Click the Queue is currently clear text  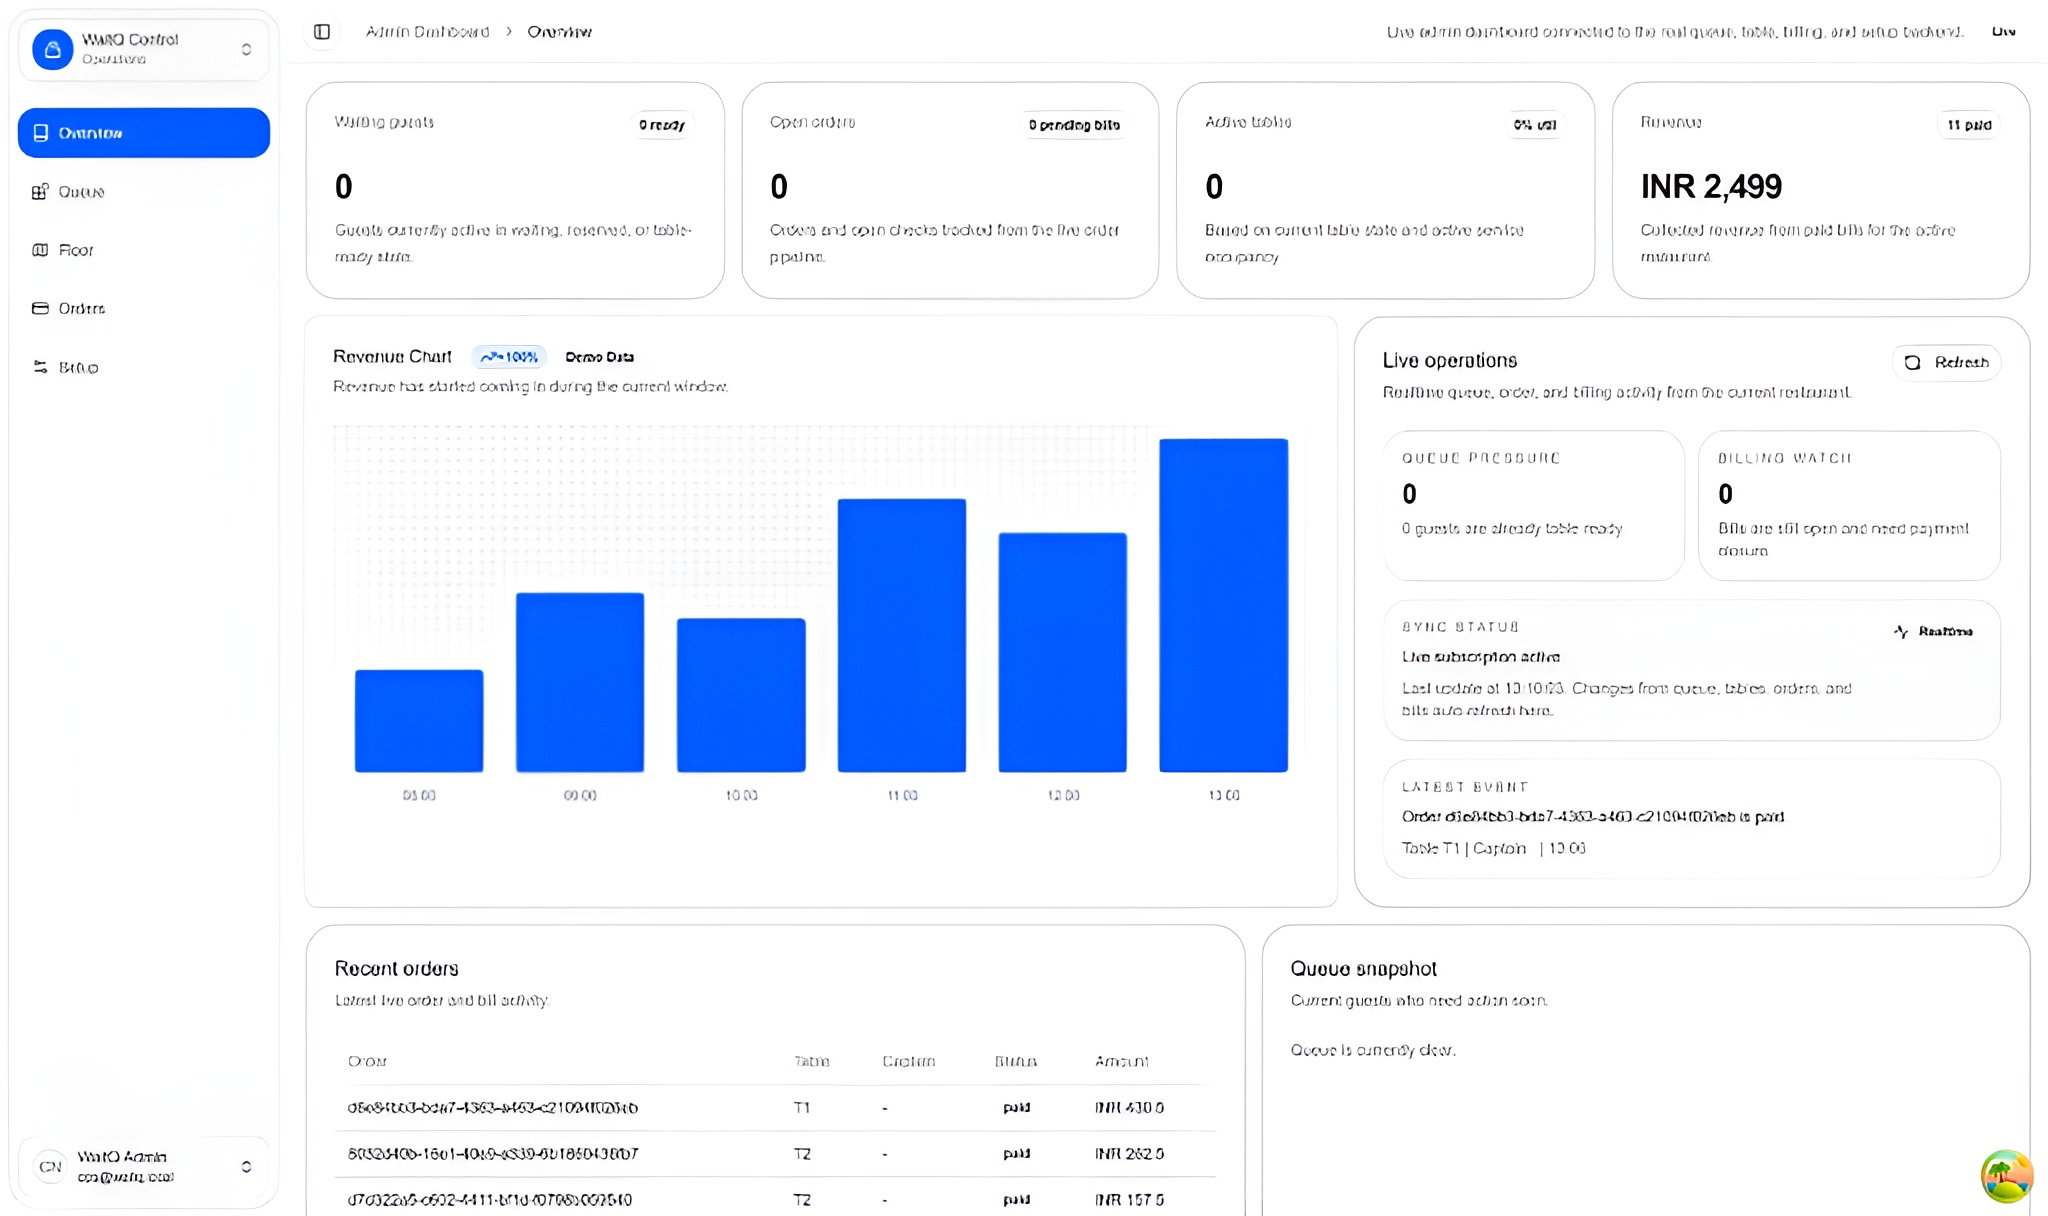coord(1373,1050)
